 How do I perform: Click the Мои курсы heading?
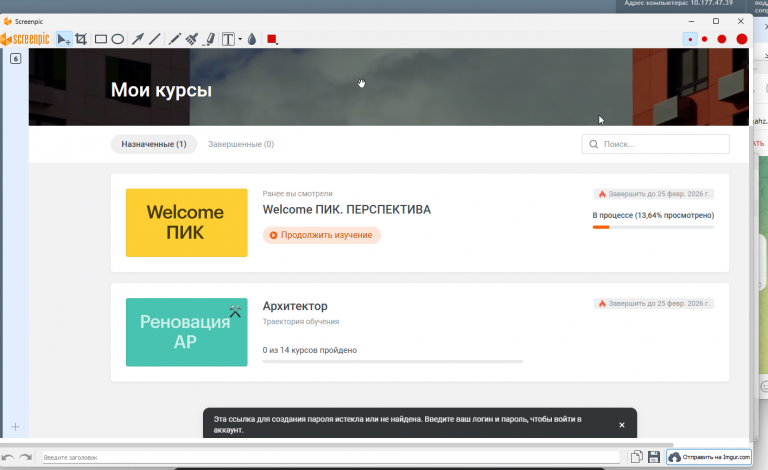coord(161,90)
